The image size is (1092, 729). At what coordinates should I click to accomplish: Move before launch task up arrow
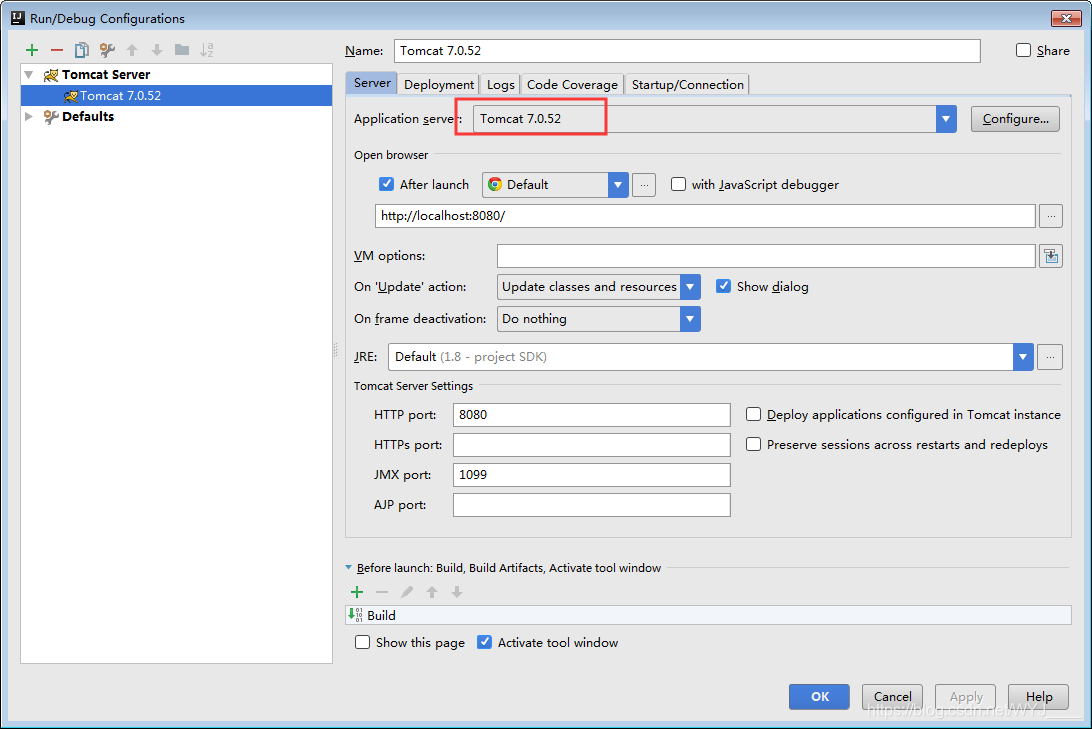[x=432, y=592]
